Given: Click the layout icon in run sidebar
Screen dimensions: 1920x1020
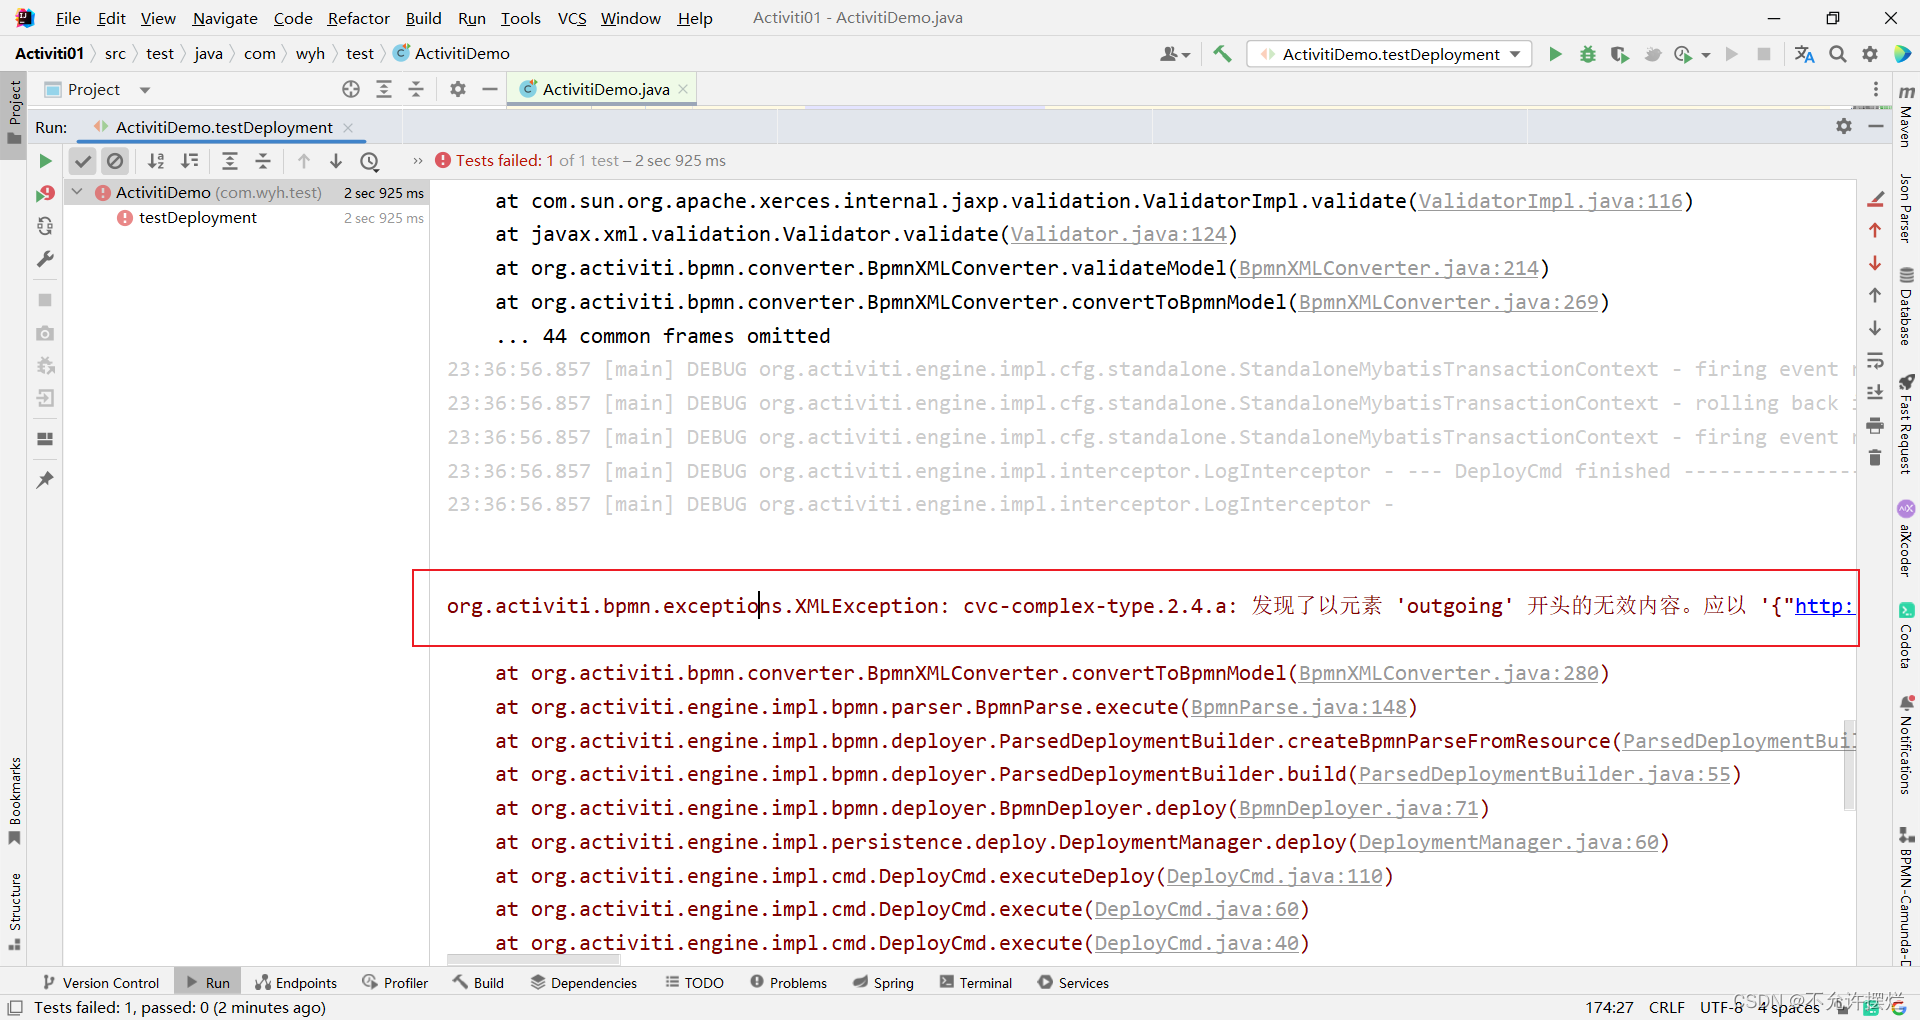Looking at the screenshot, I should 45,439.
